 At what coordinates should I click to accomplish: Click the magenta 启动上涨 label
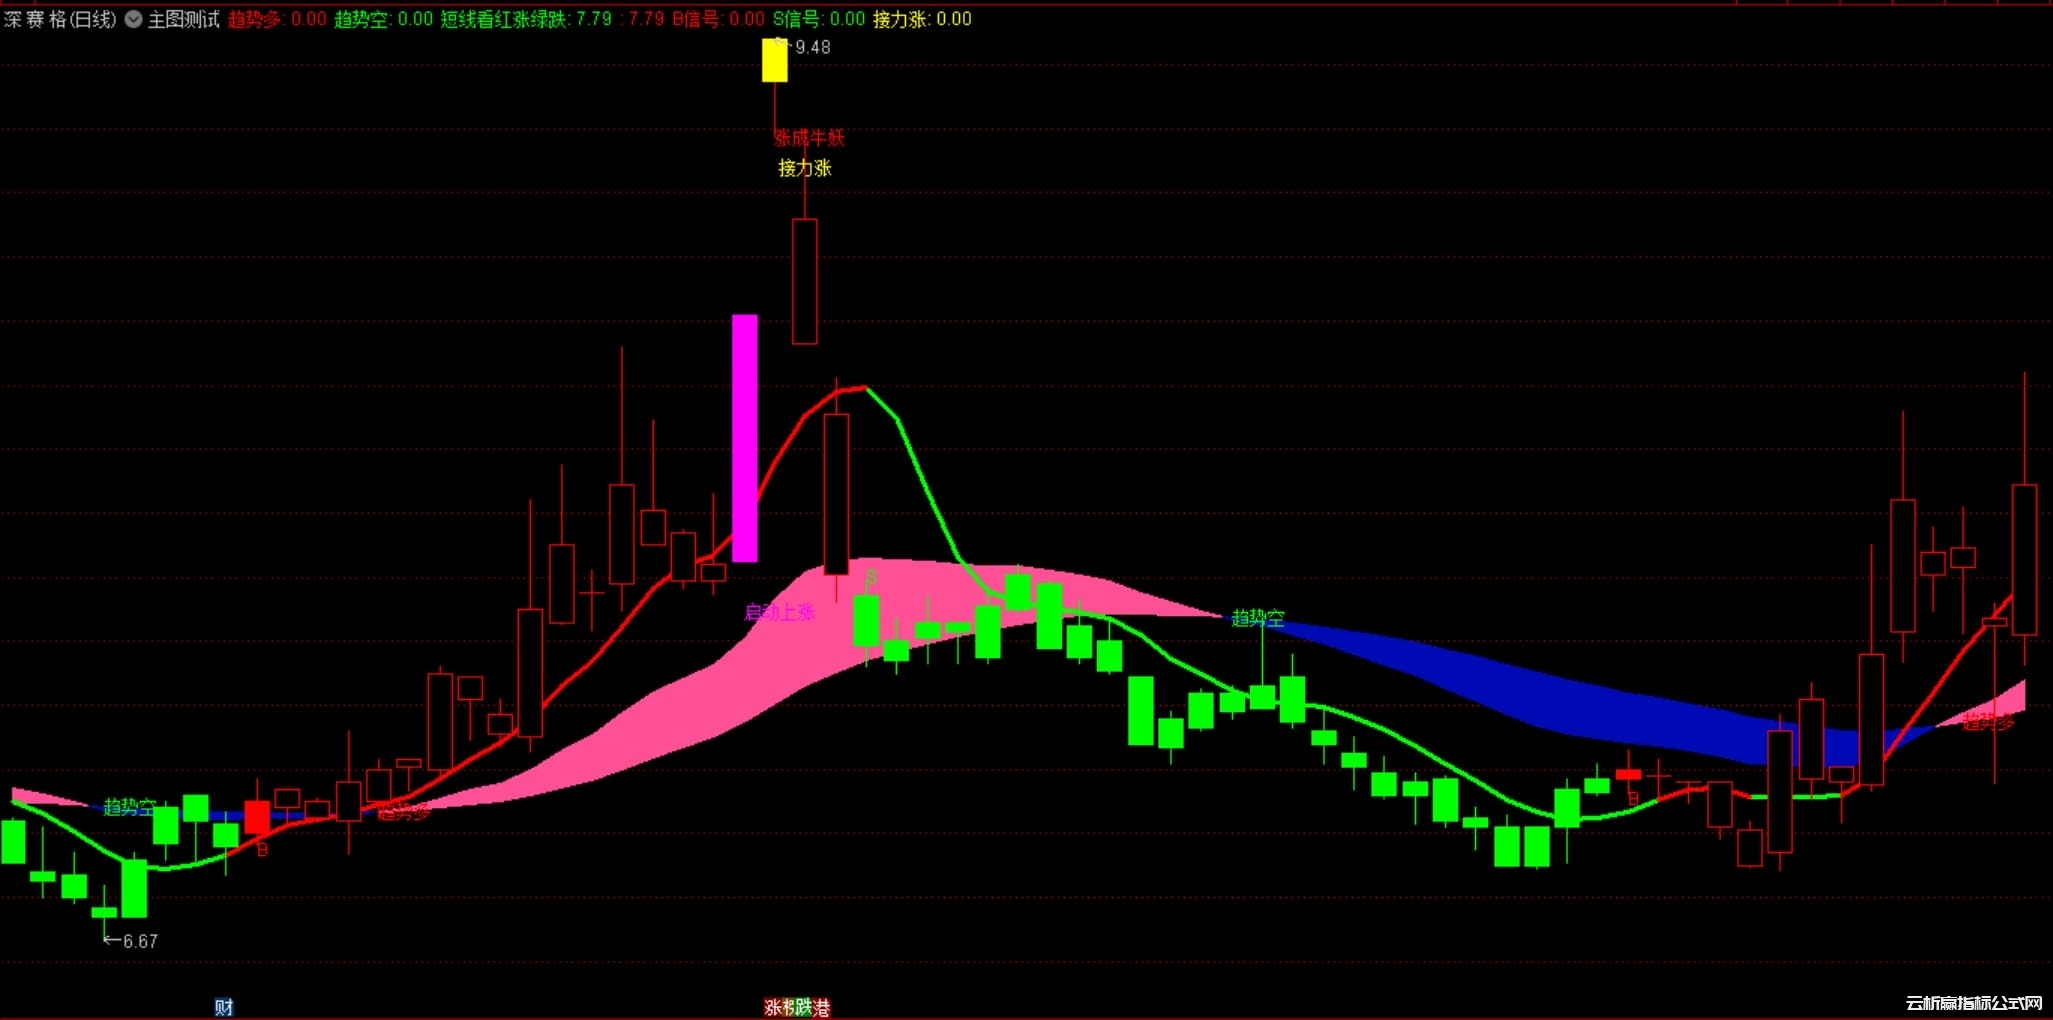pos(780,612)
